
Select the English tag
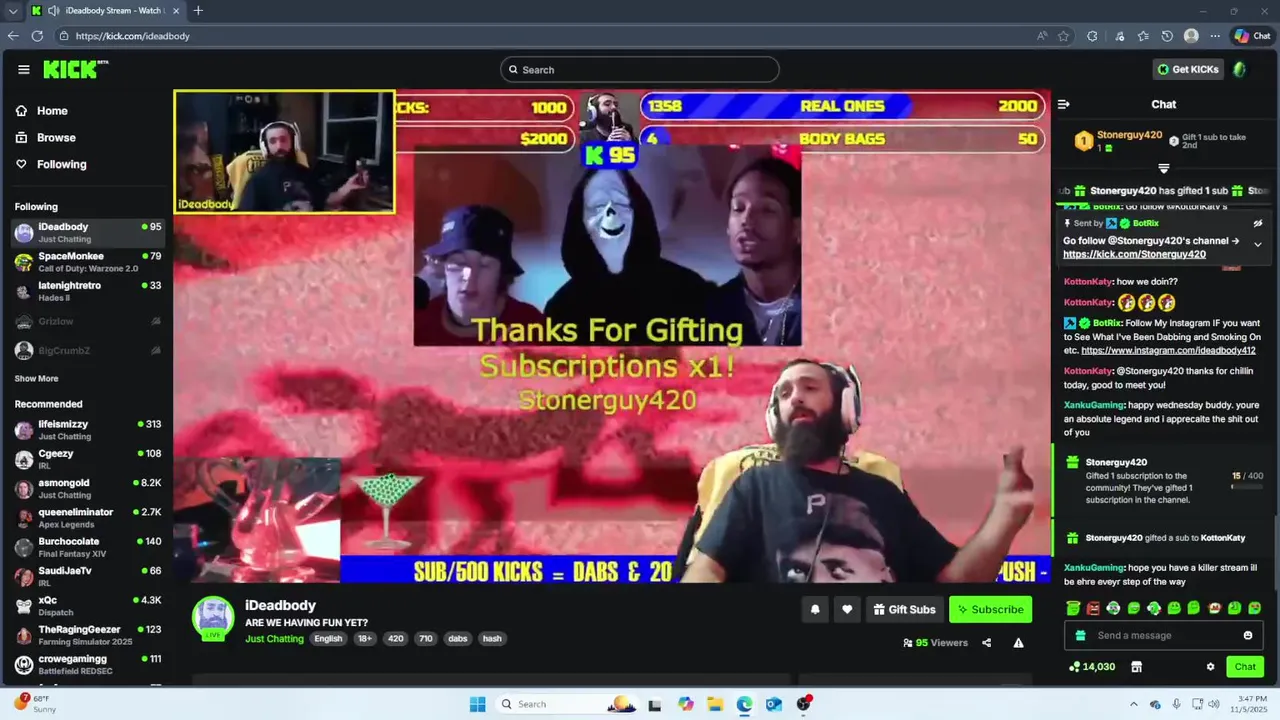[x=328, y=639]
